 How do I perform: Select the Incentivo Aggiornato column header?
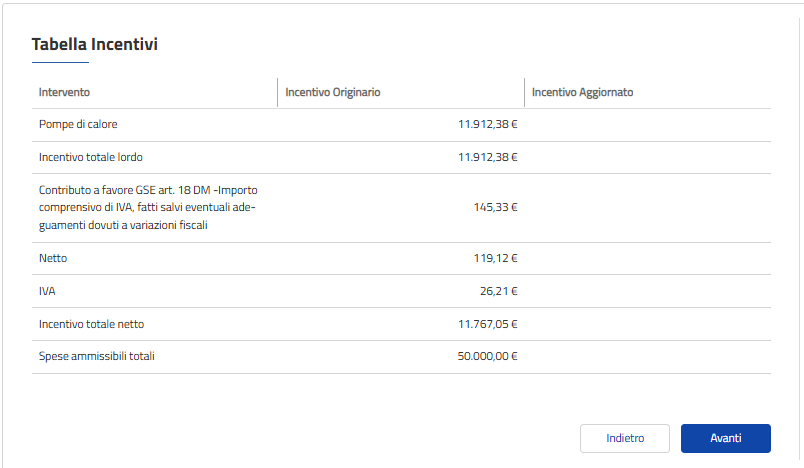point(582,92)
